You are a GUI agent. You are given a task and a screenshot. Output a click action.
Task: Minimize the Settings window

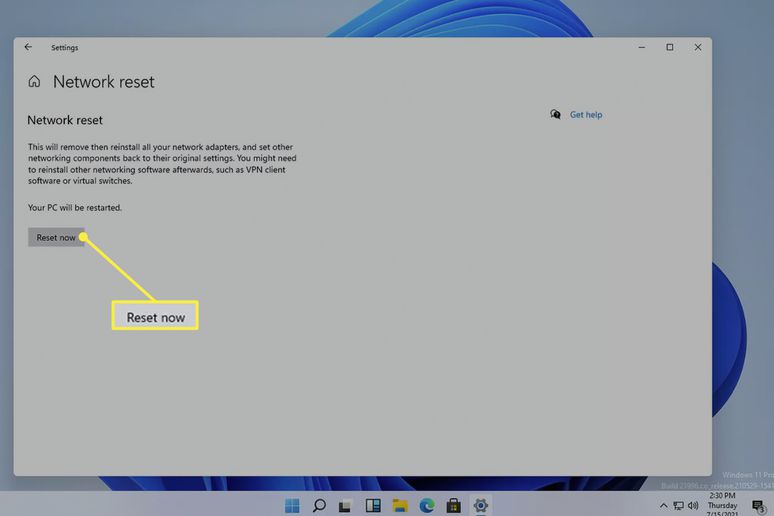coord(642,47)
